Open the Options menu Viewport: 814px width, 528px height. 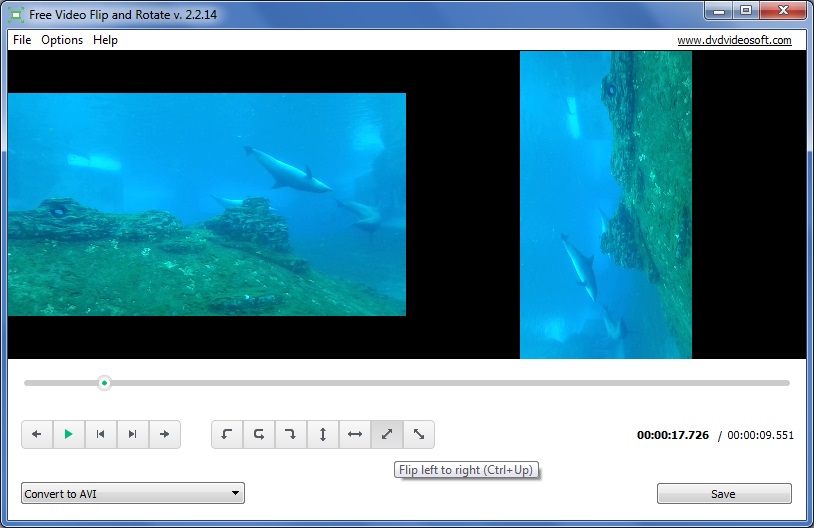(62, 40)
